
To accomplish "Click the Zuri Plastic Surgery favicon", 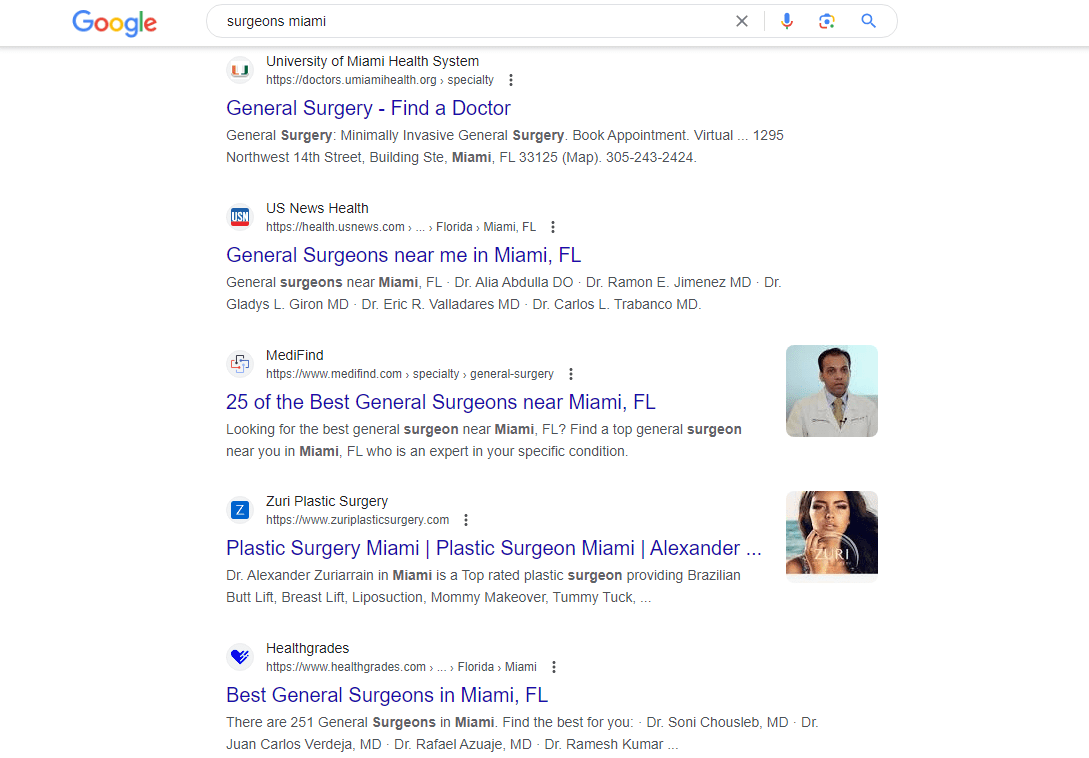I will [240, 510].
